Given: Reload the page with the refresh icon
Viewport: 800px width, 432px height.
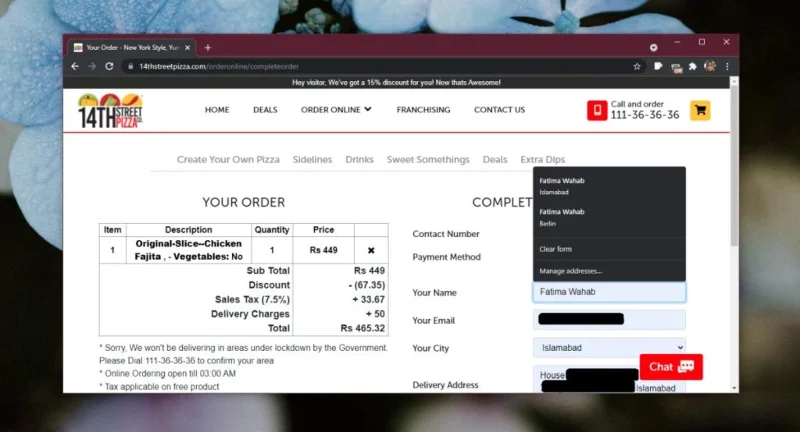Looking at the screenshot, I should [109, 66].
